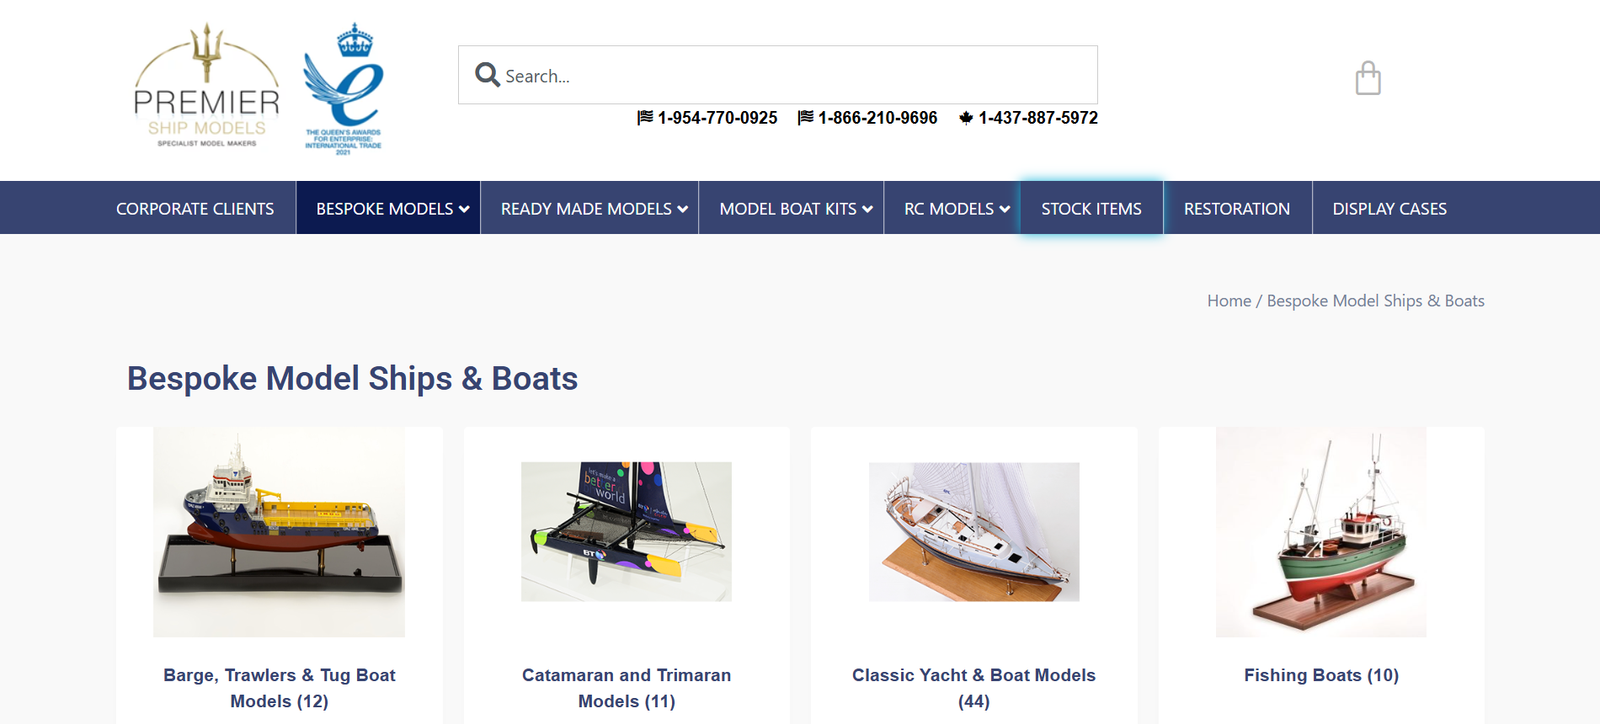Screen dimensions: 1600x724
Task: Click the magnifying glass search icon
Action: pyautogui.click(x=487, y=75)
